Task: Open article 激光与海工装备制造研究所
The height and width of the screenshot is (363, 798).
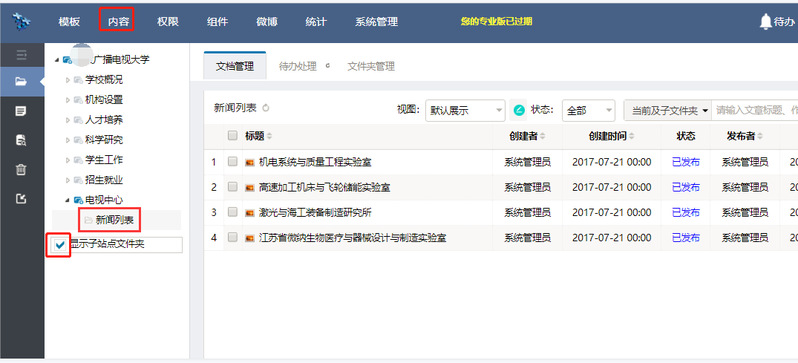Action: (315, 213)
